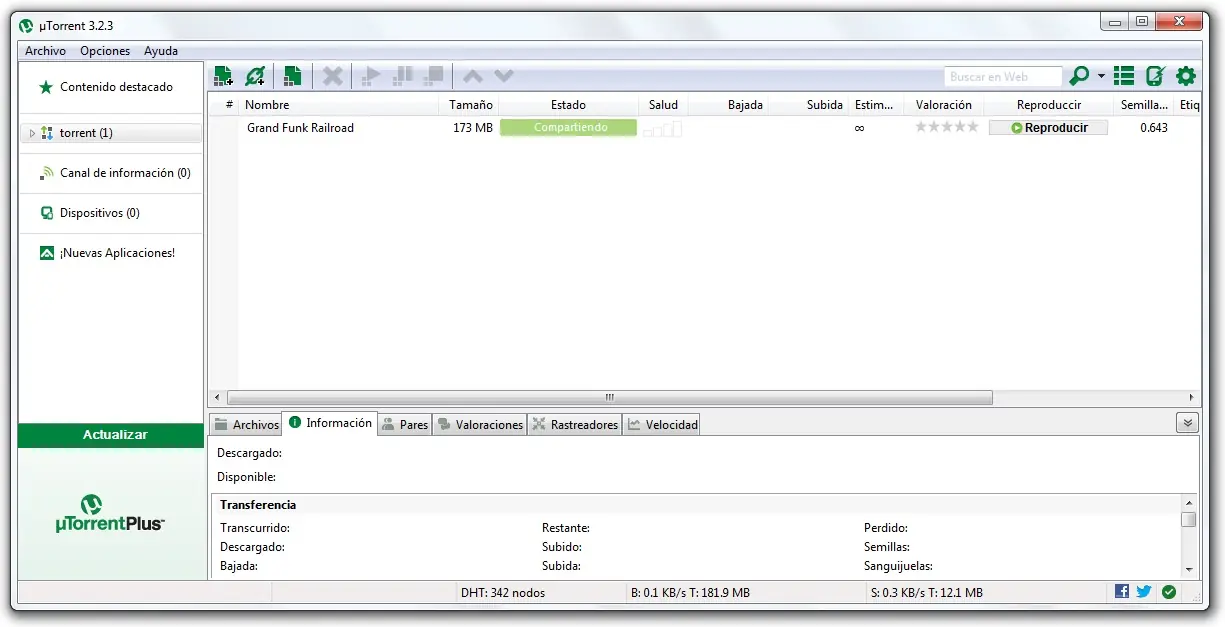Click the Remove torrent X icon

tap(333, 76)
